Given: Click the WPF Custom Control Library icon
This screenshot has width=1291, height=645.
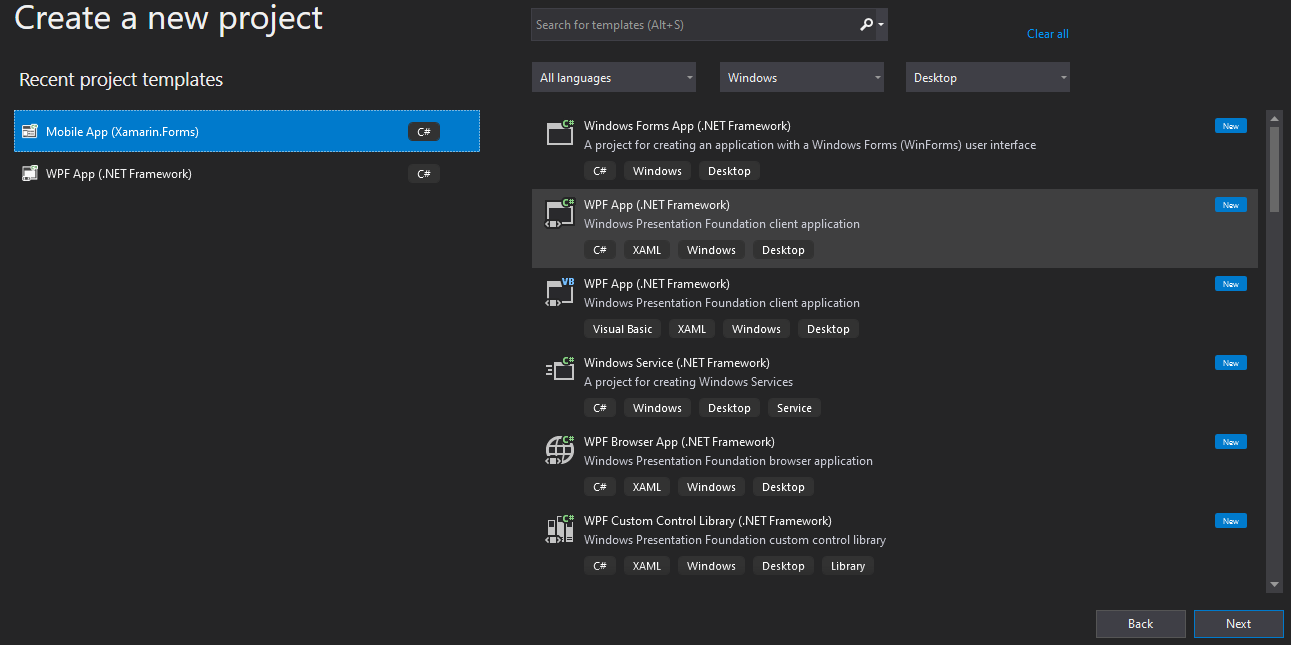Looking at the screenshot, I should coord(560,528).
